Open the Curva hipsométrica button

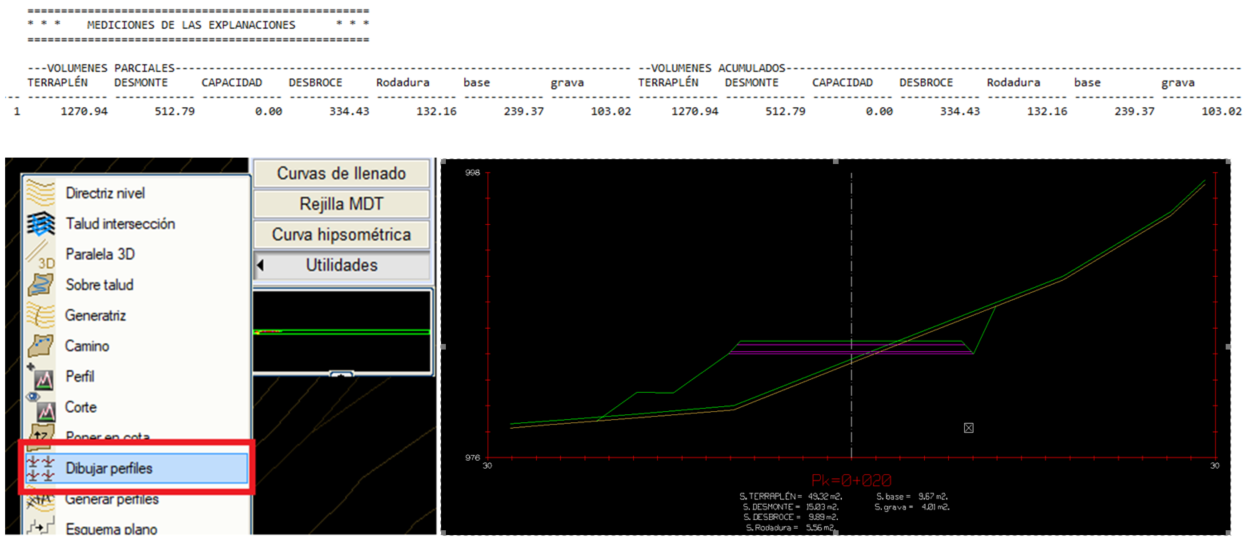(x=342, y=235)
